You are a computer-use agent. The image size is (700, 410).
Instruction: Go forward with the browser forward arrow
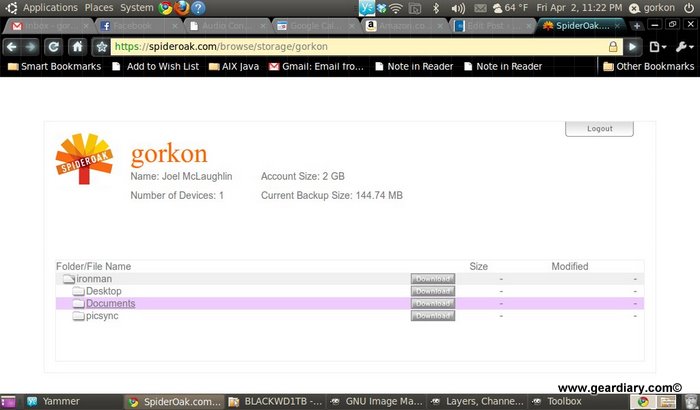tap(30, 46)
